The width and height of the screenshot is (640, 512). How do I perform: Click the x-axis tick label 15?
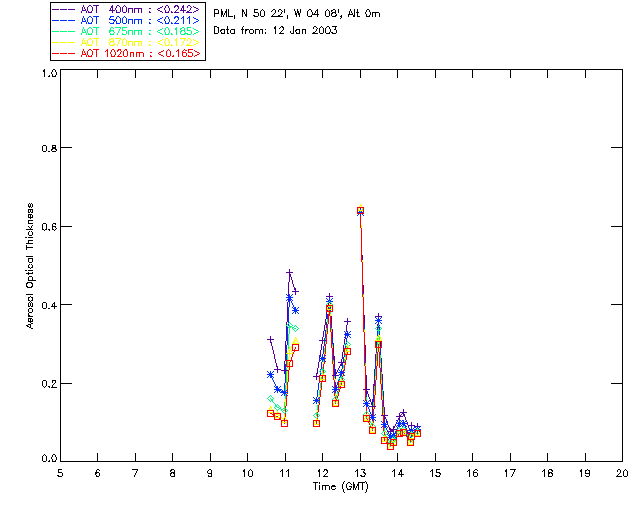tap(435, 473)
